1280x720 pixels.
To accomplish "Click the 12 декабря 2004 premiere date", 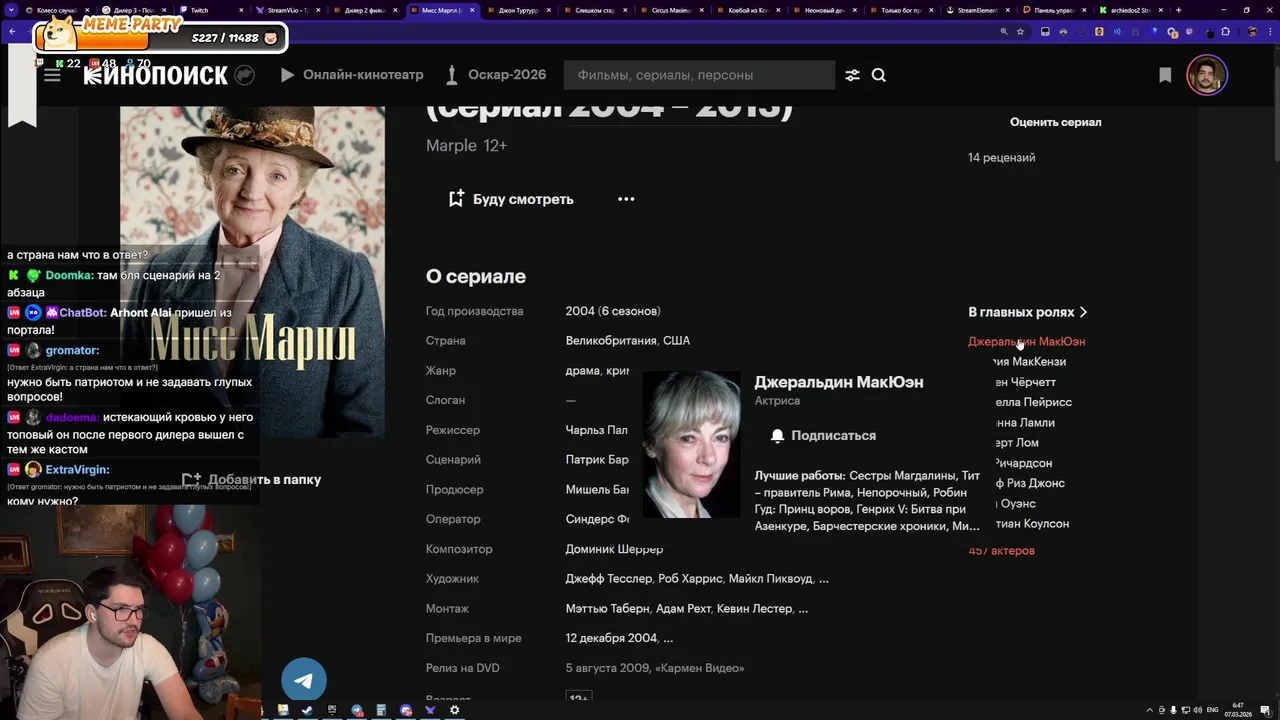I will pos(611,638).
